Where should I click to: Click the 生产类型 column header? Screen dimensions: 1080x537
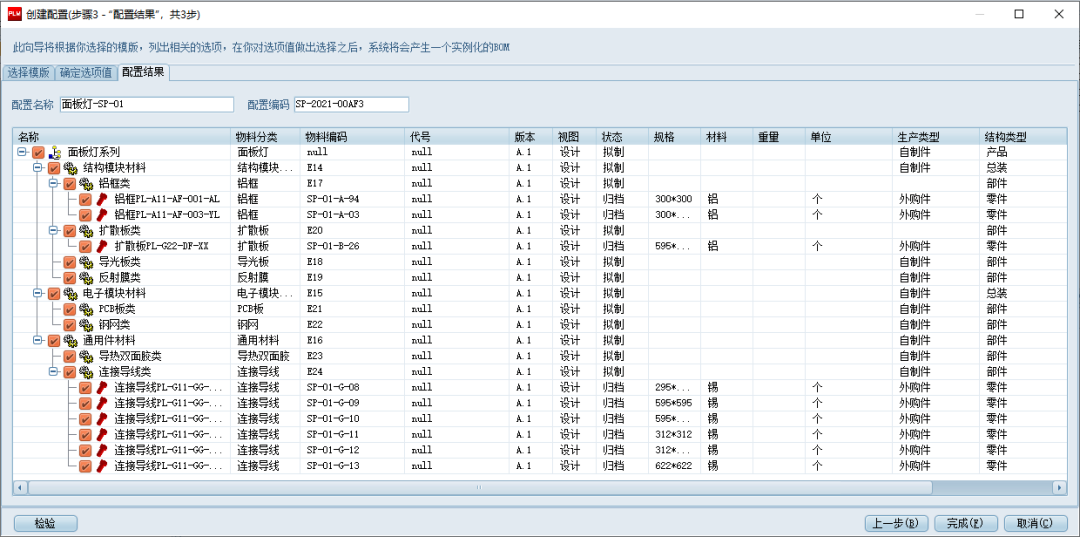(x=936, y=136)
